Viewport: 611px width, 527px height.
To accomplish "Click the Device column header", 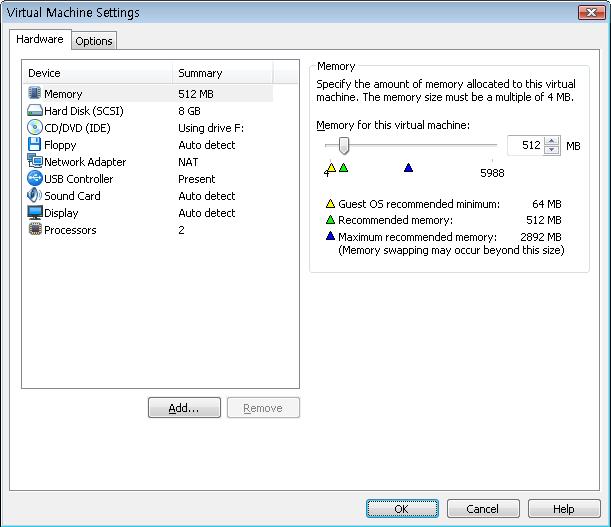I will (x=97, y=73).
